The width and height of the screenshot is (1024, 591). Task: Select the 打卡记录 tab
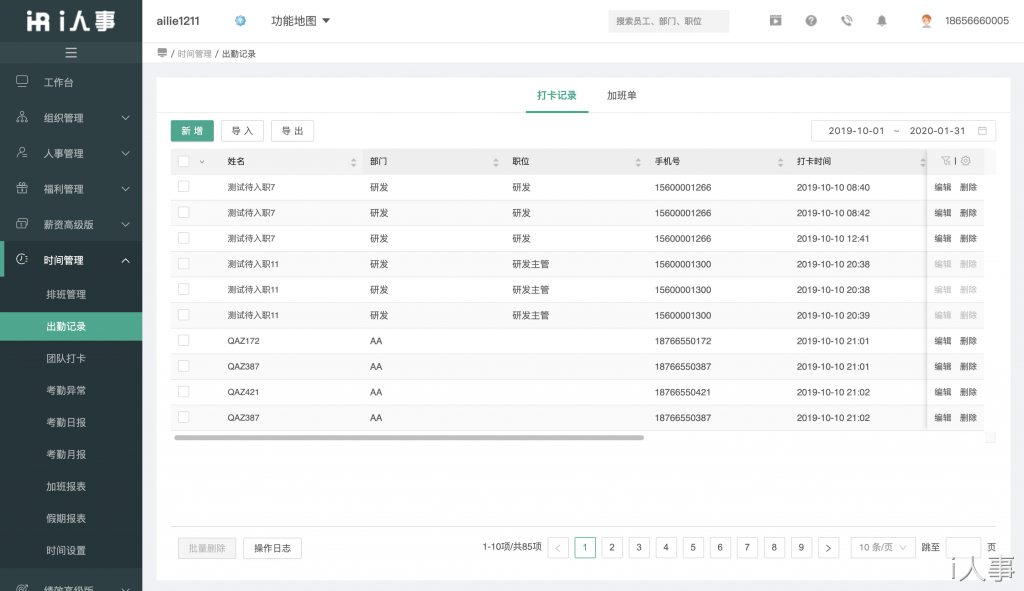pyautogui.click(x=556, y=95)
